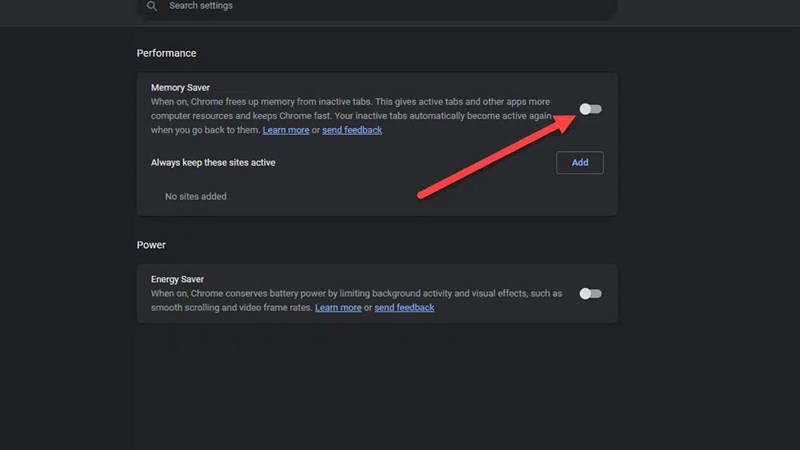Screen dimensions: 800x450
Task: Click the Memory Saver title
Action: [180, 88]
